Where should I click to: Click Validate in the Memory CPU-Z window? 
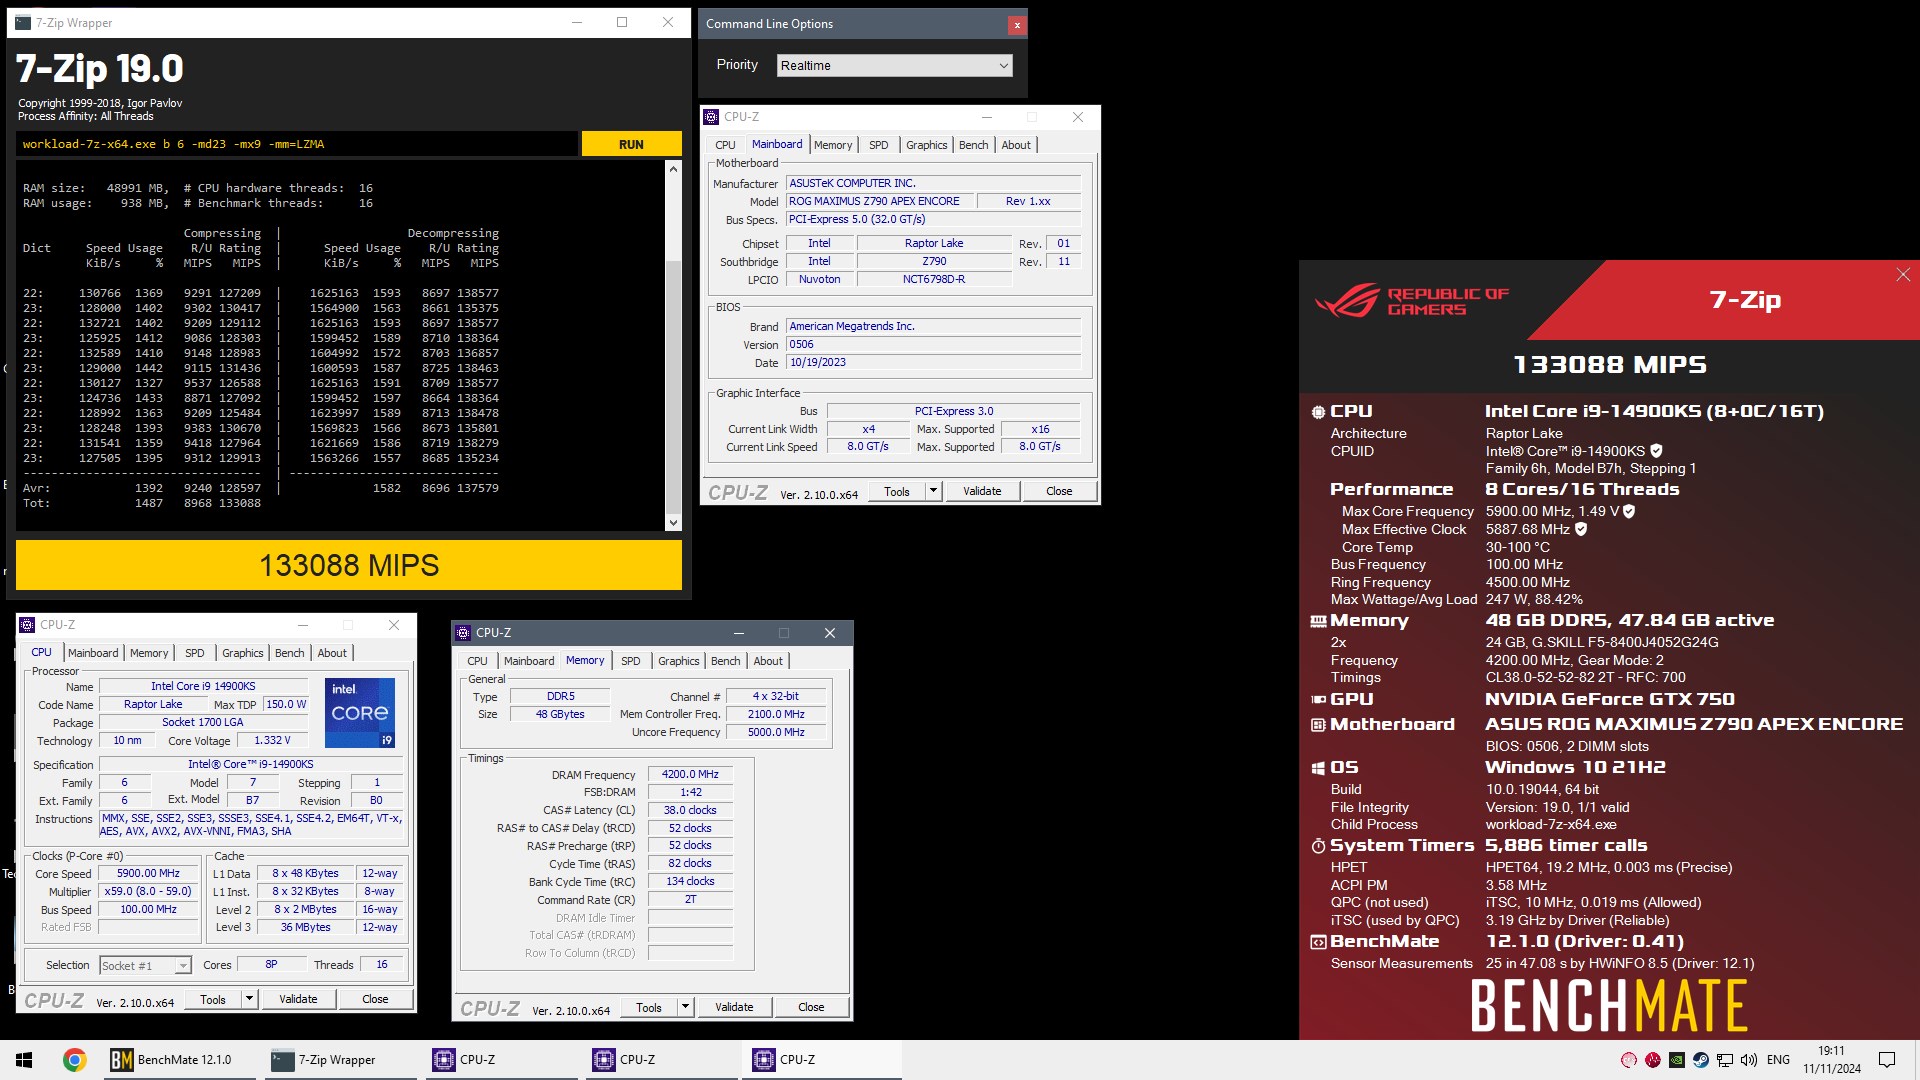734,1007
